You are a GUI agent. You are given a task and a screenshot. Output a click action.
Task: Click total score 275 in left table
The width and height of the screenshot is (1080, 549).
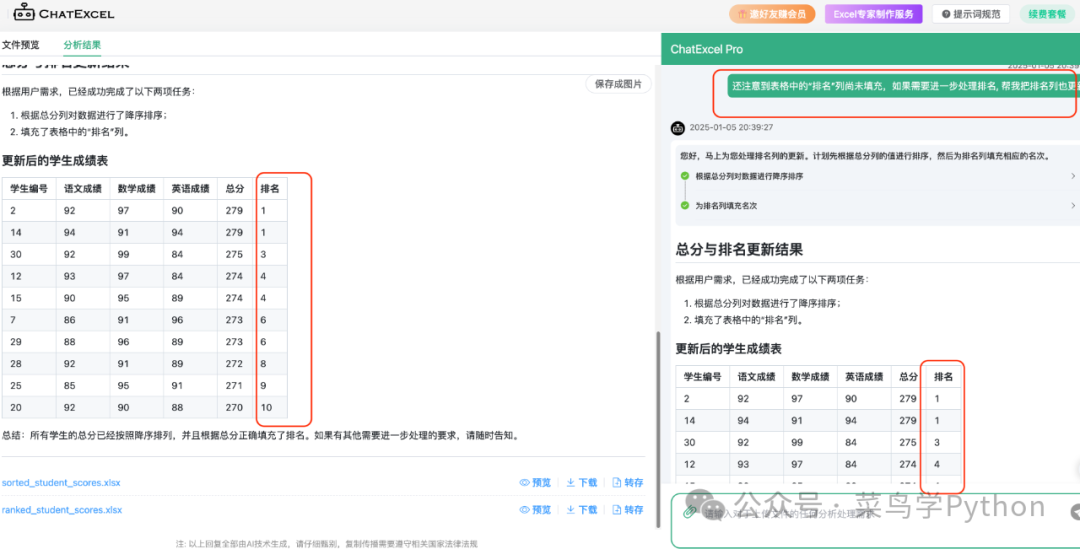(234, 254)
